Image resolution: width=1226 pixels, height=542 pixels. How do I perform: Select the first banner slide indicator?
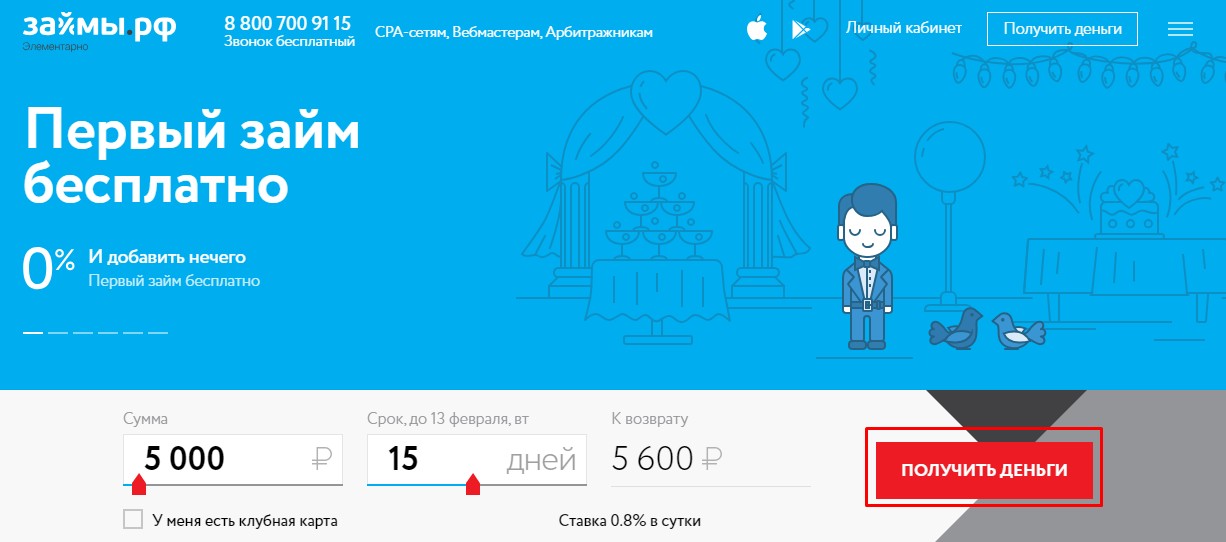[33, 332]
